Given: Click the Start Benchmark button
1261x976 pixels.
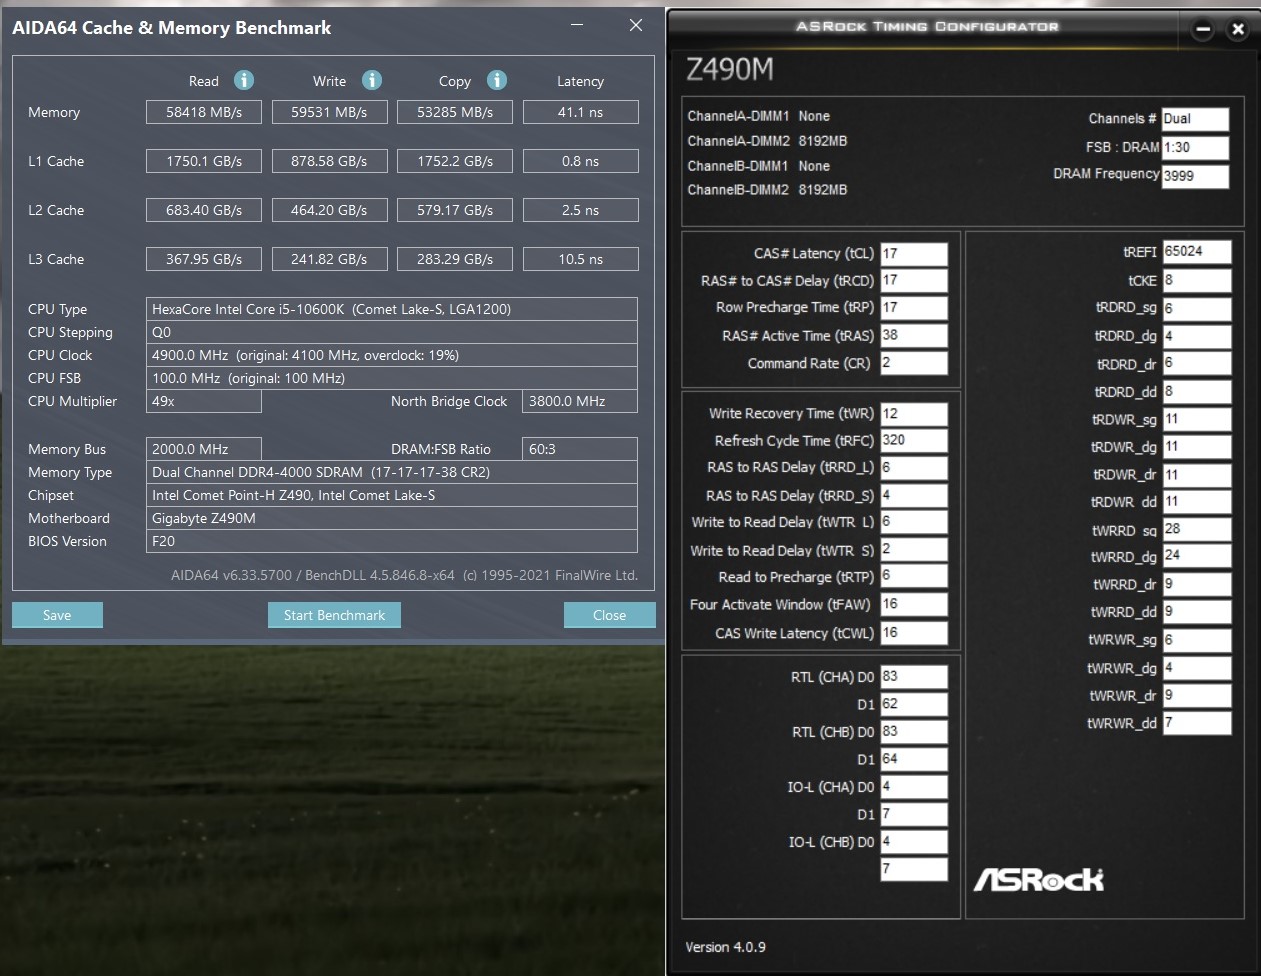Looking at the screenshot, I should tap(334, 615).
